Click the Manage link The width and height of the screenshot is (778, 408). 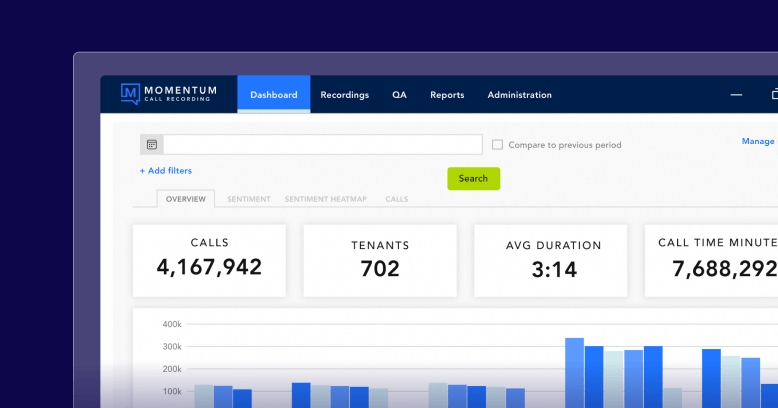point(758,141)
